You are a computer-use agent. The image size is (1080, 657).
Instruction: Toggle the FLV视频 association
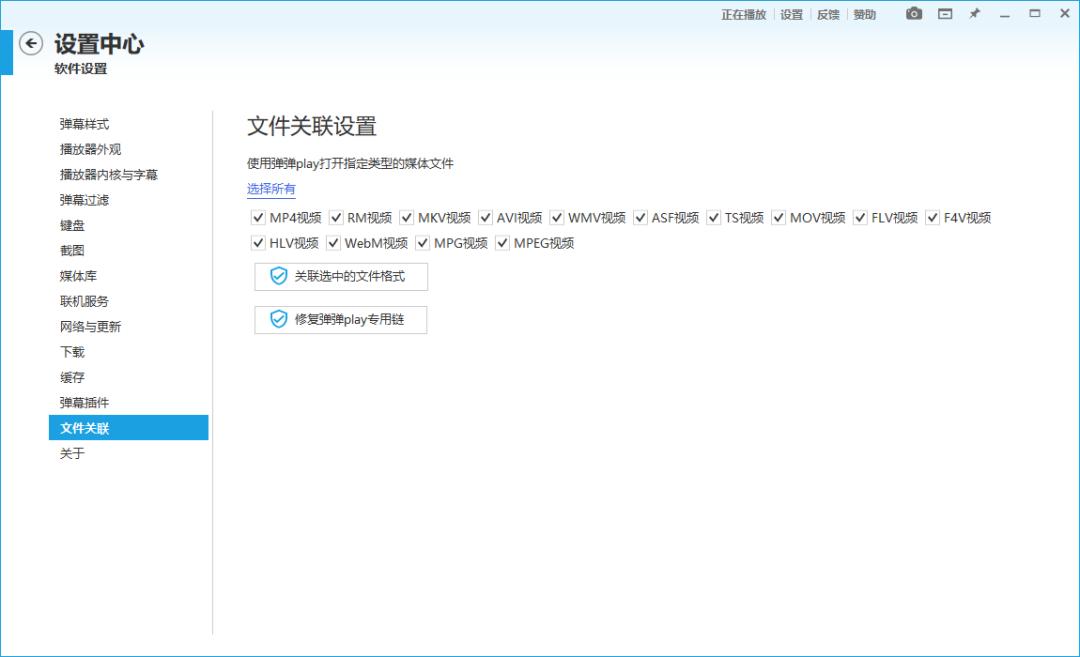pos(859,216)
